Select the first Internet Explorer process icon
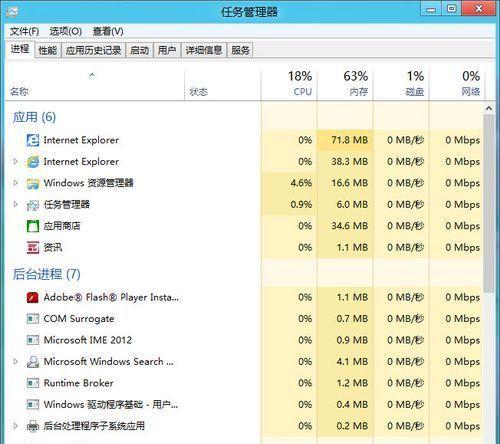The image size is (500, 444). [33, 140]
